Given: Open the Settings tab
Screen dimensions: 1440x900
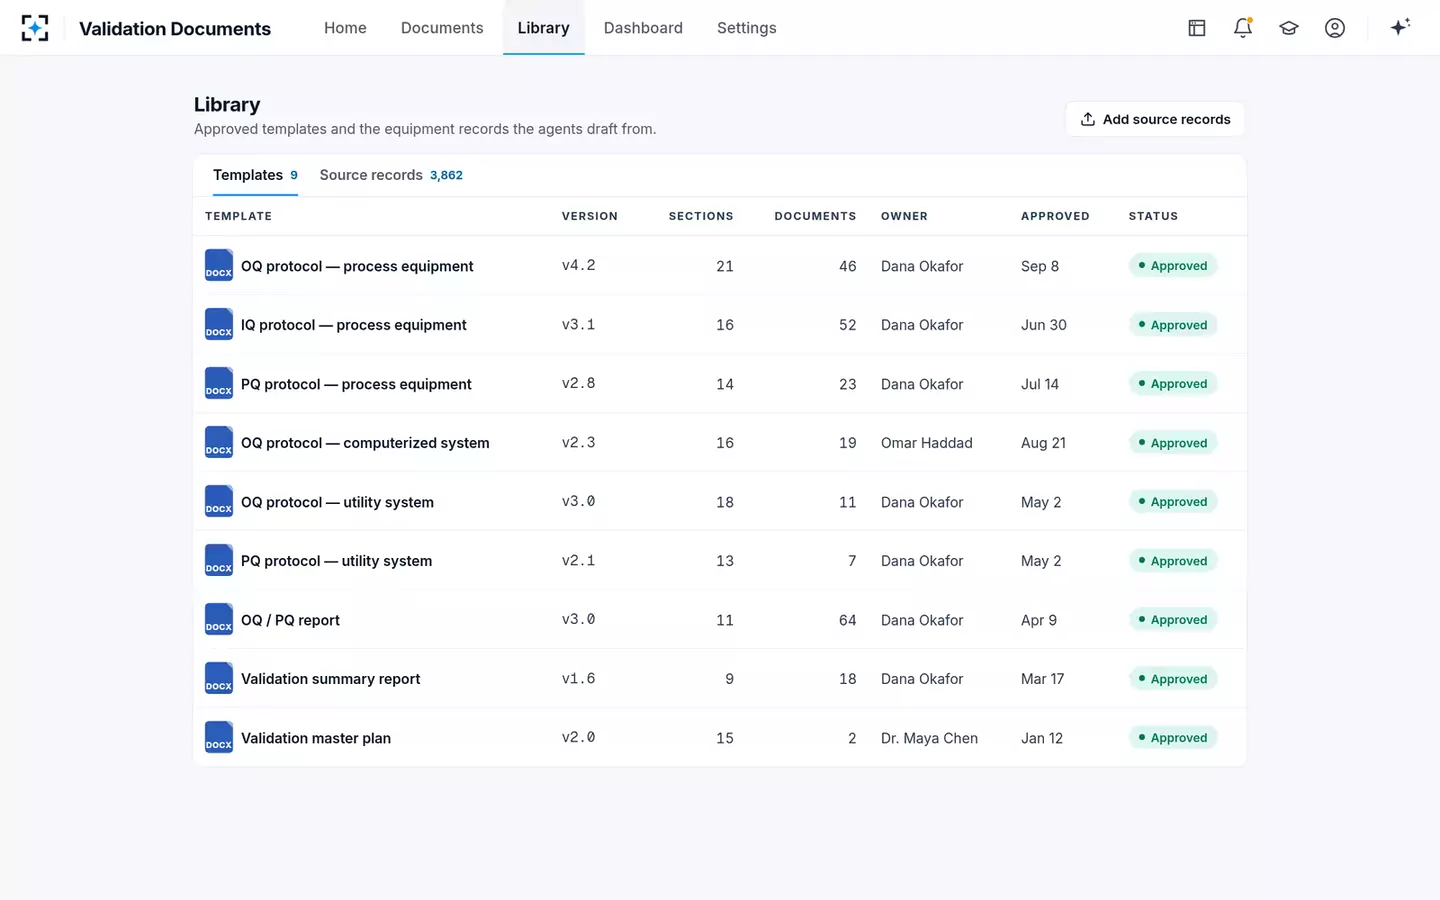Looking at the screenshot, I should 746,28.
